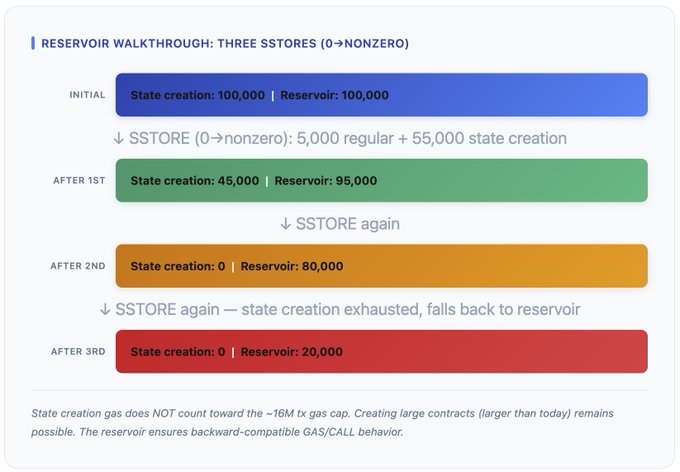This screenshot has width=680, height=472.
Task: Click the italic footnote about the ~16M gas cap
Action: [339, 424]
